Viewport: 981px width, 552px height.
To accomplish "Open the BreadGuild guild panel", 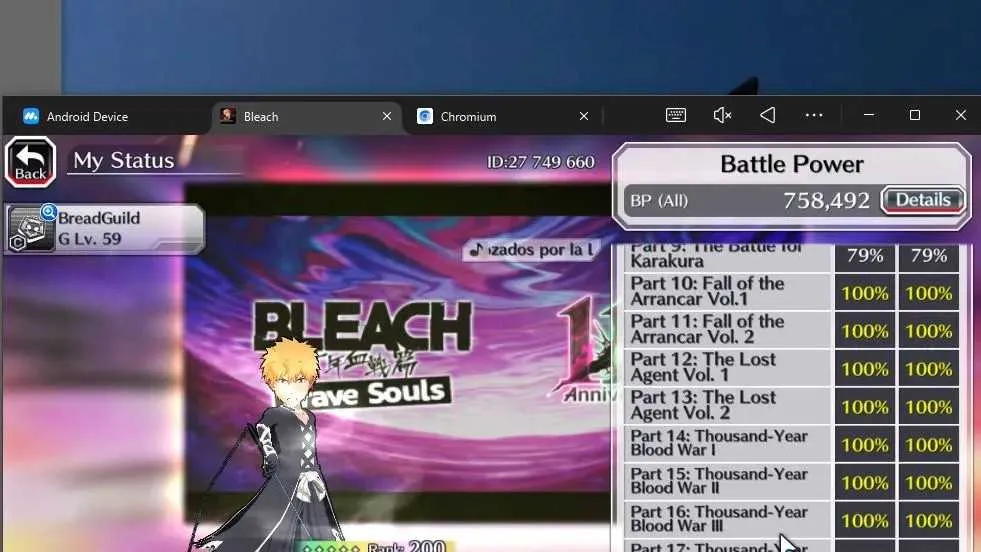I will (104, 228).
